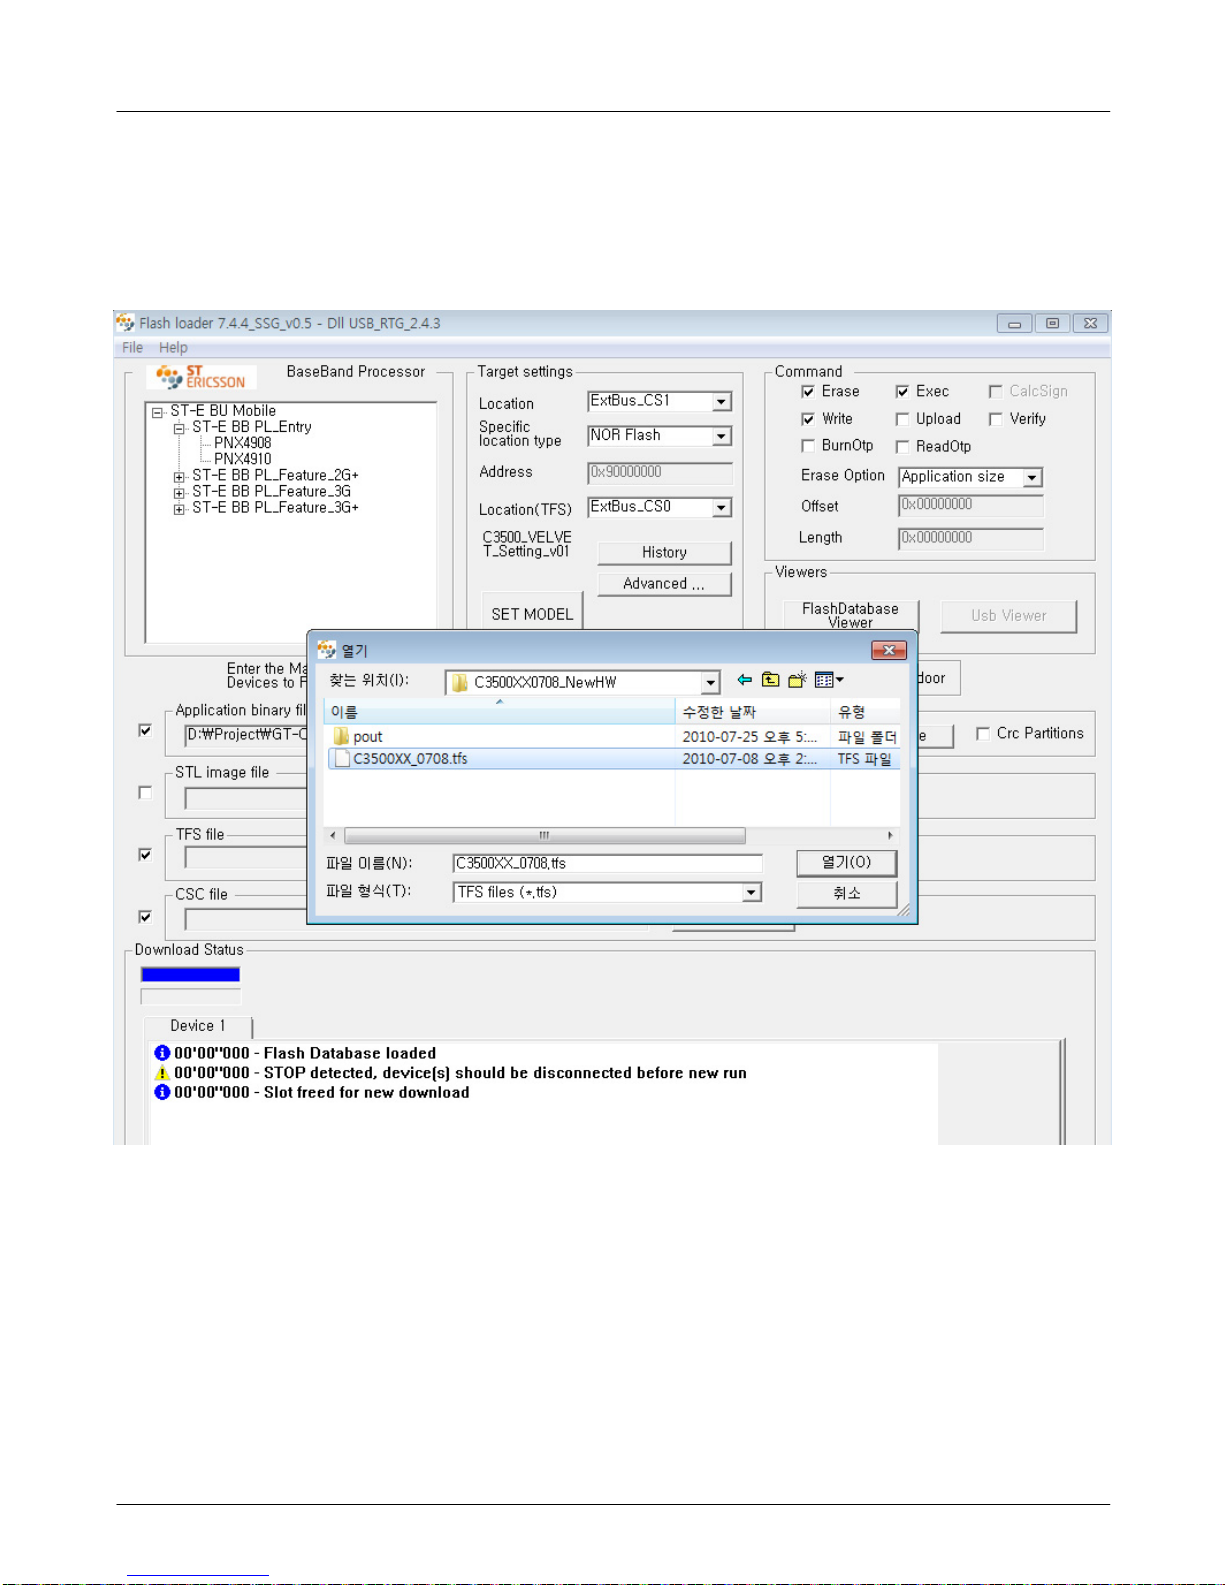Create new folder icon in dialog
1225x1585 pixels.
(x=797, y=680)
